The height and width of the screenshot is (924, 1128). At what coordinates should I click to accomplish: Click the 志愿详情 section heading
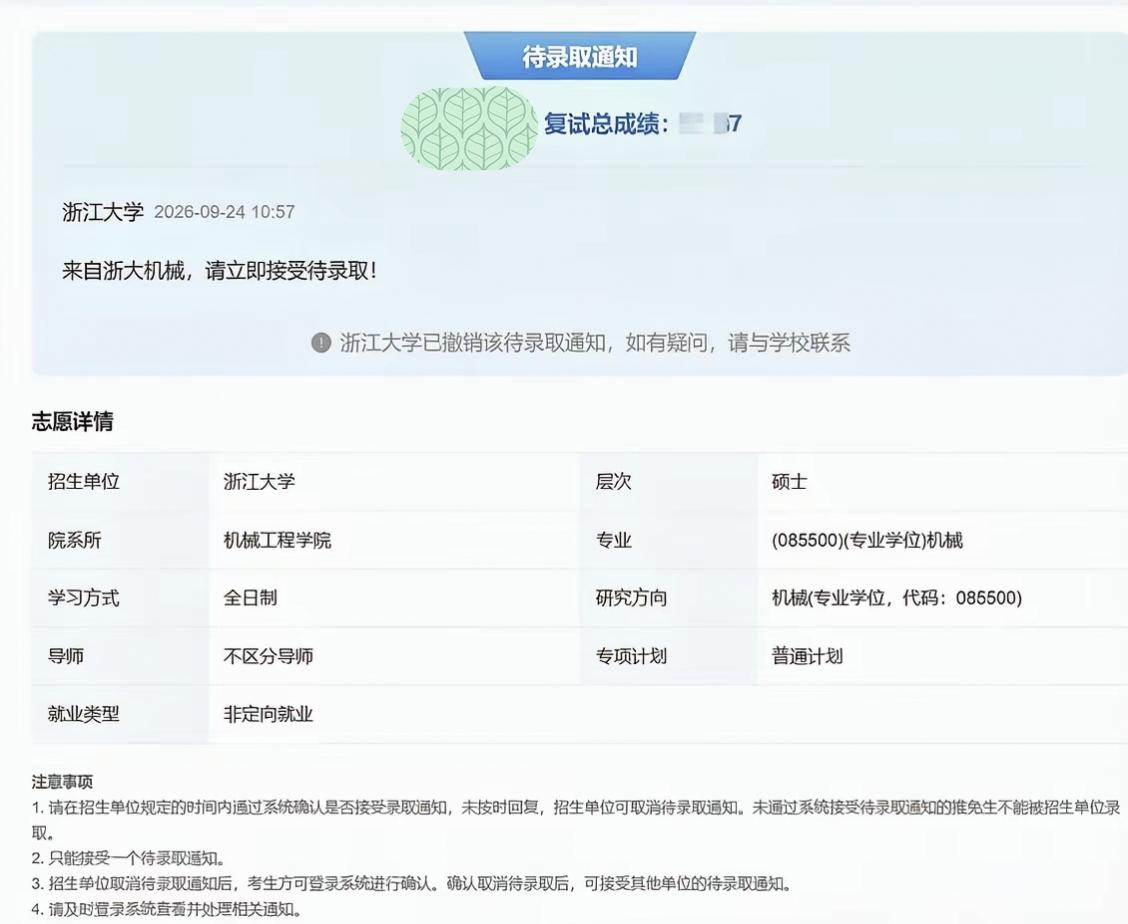[x=72, y=421]
